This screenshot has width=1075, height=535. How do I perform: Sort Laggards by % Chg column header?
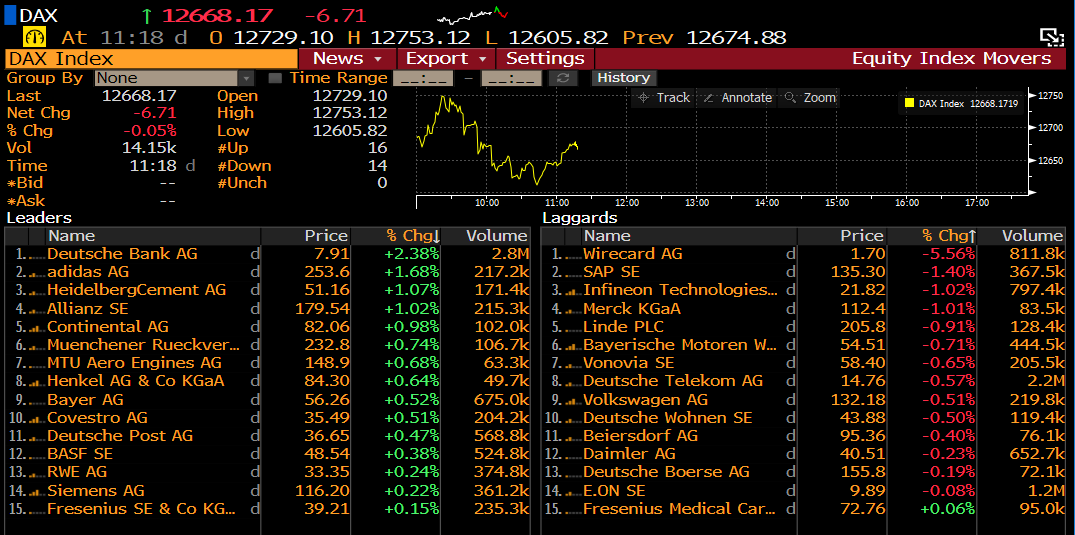coord(933,236)
